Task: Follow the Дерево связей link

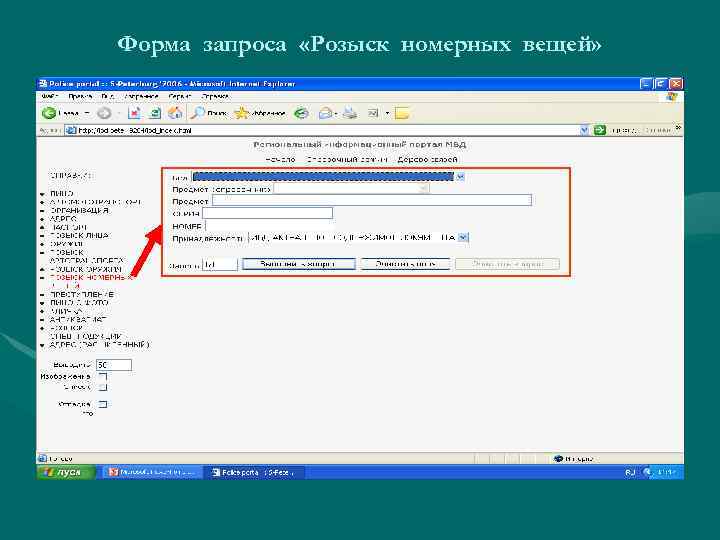Action: pyautogui.click(x=427, y=159)
